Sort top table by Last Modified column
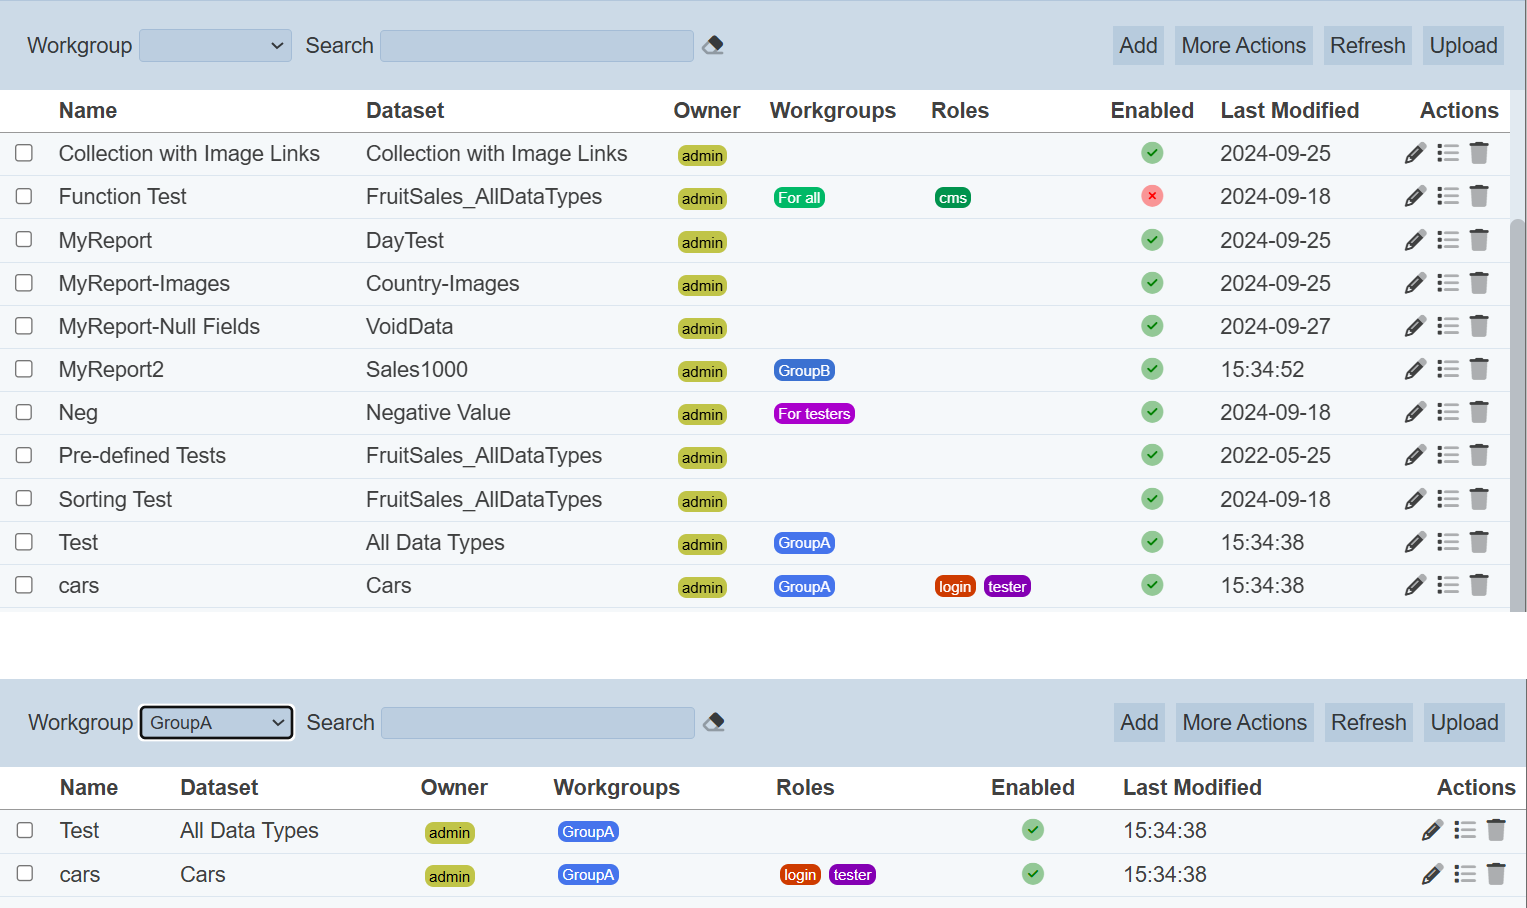This screenshot has width=1527, height=908. (1289, 111)
